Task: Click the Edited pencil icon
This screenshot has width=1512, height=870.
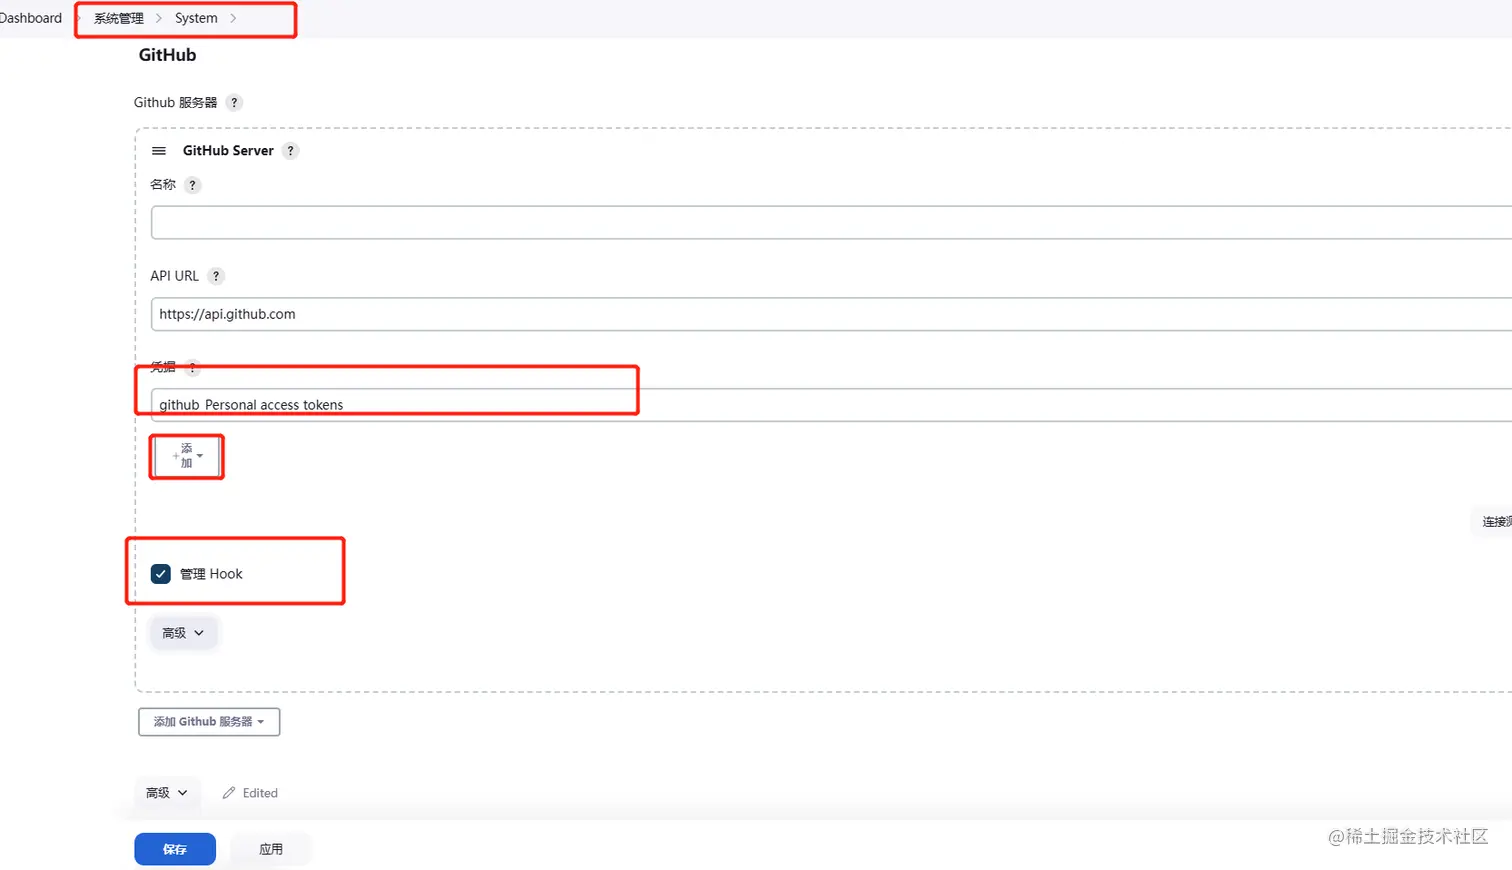Action: (x=229, y=793)
